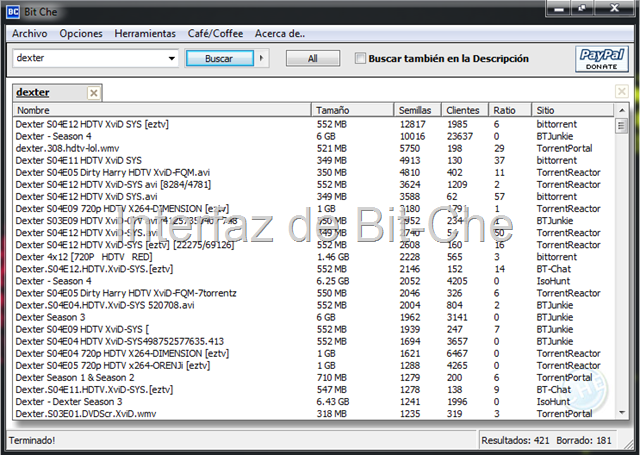
Task: Expand the arrow next to Buscar button
Action: (261, 58)
